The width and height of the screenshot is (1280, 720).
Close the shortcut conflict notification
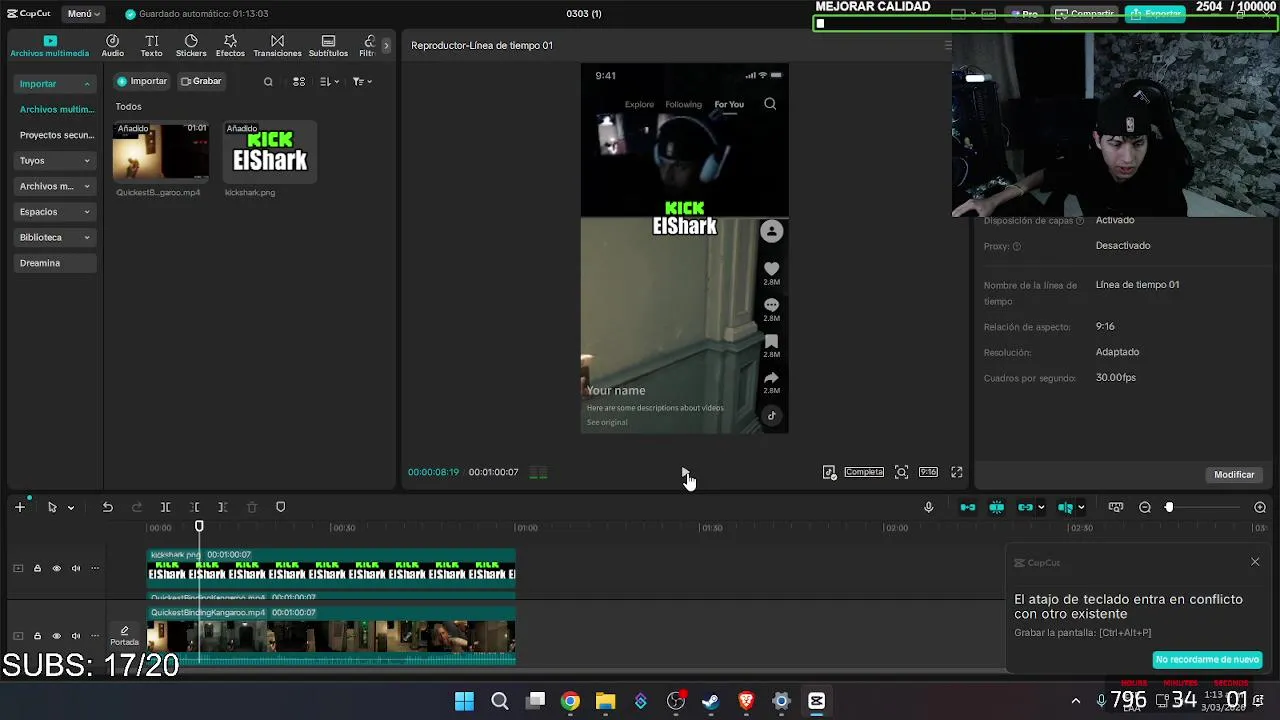(1255, 562)
